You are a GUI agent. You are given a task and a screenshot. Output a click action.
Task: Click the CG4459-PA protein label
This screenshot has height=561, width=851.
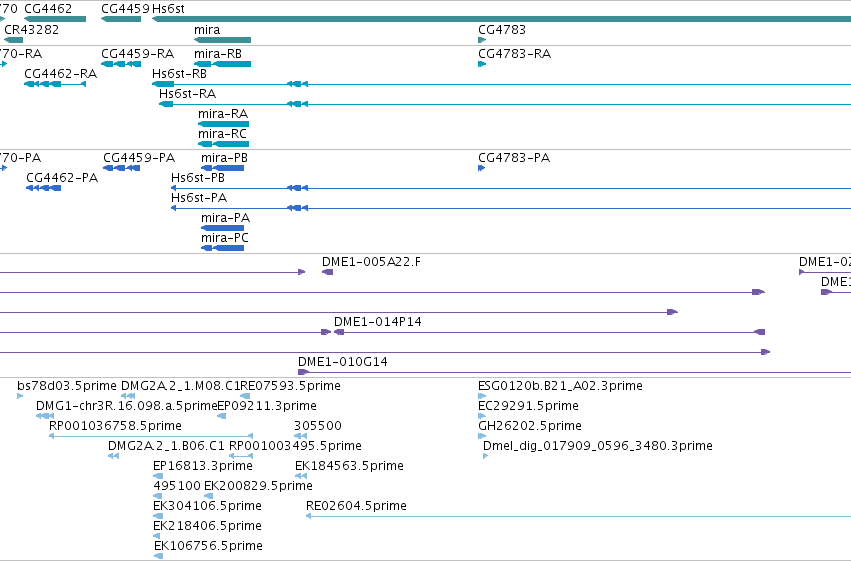(x=139, y=158)
